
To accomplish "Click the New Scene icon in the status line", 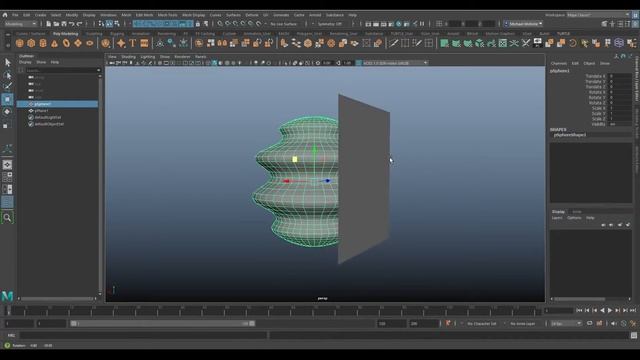I will point(49,24).
